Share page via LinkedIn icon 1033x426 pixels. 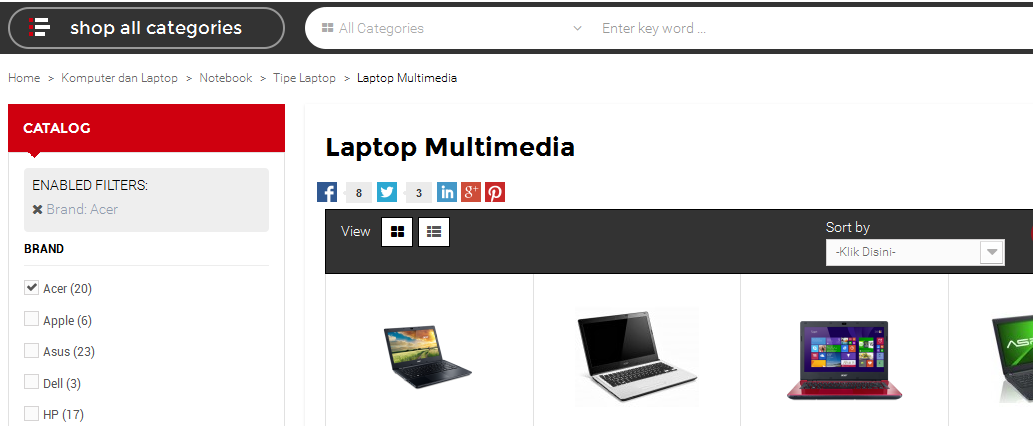pyautogui.click(x=447, y=192)
